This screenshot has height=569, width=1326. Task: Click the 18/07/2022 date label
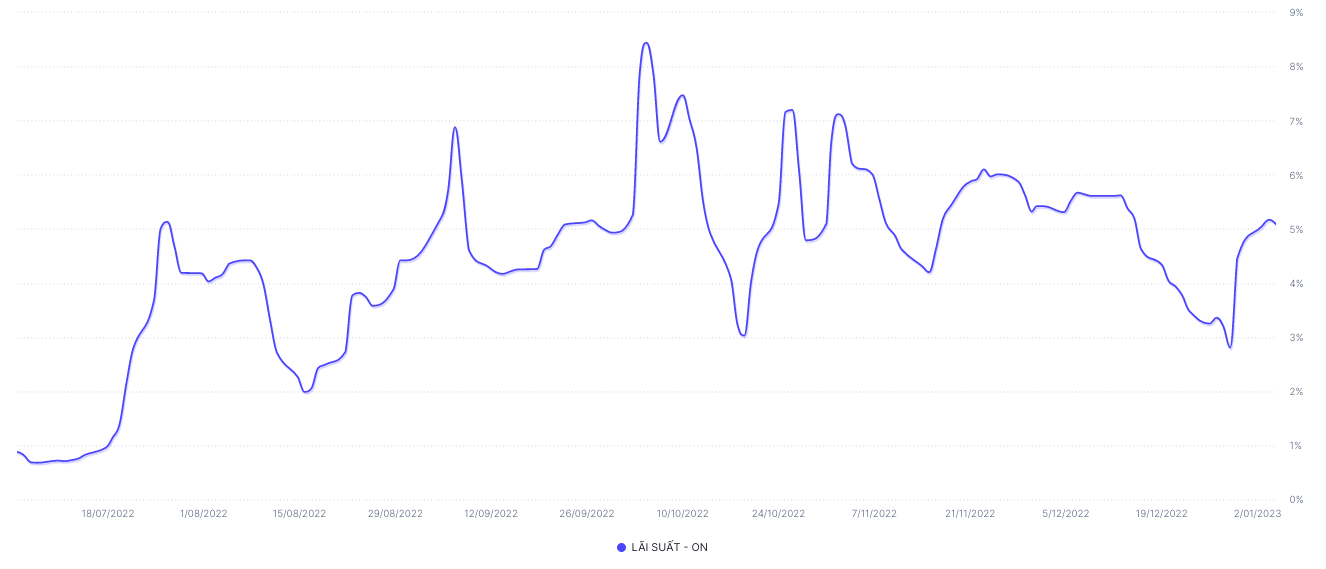pos(108,514)
